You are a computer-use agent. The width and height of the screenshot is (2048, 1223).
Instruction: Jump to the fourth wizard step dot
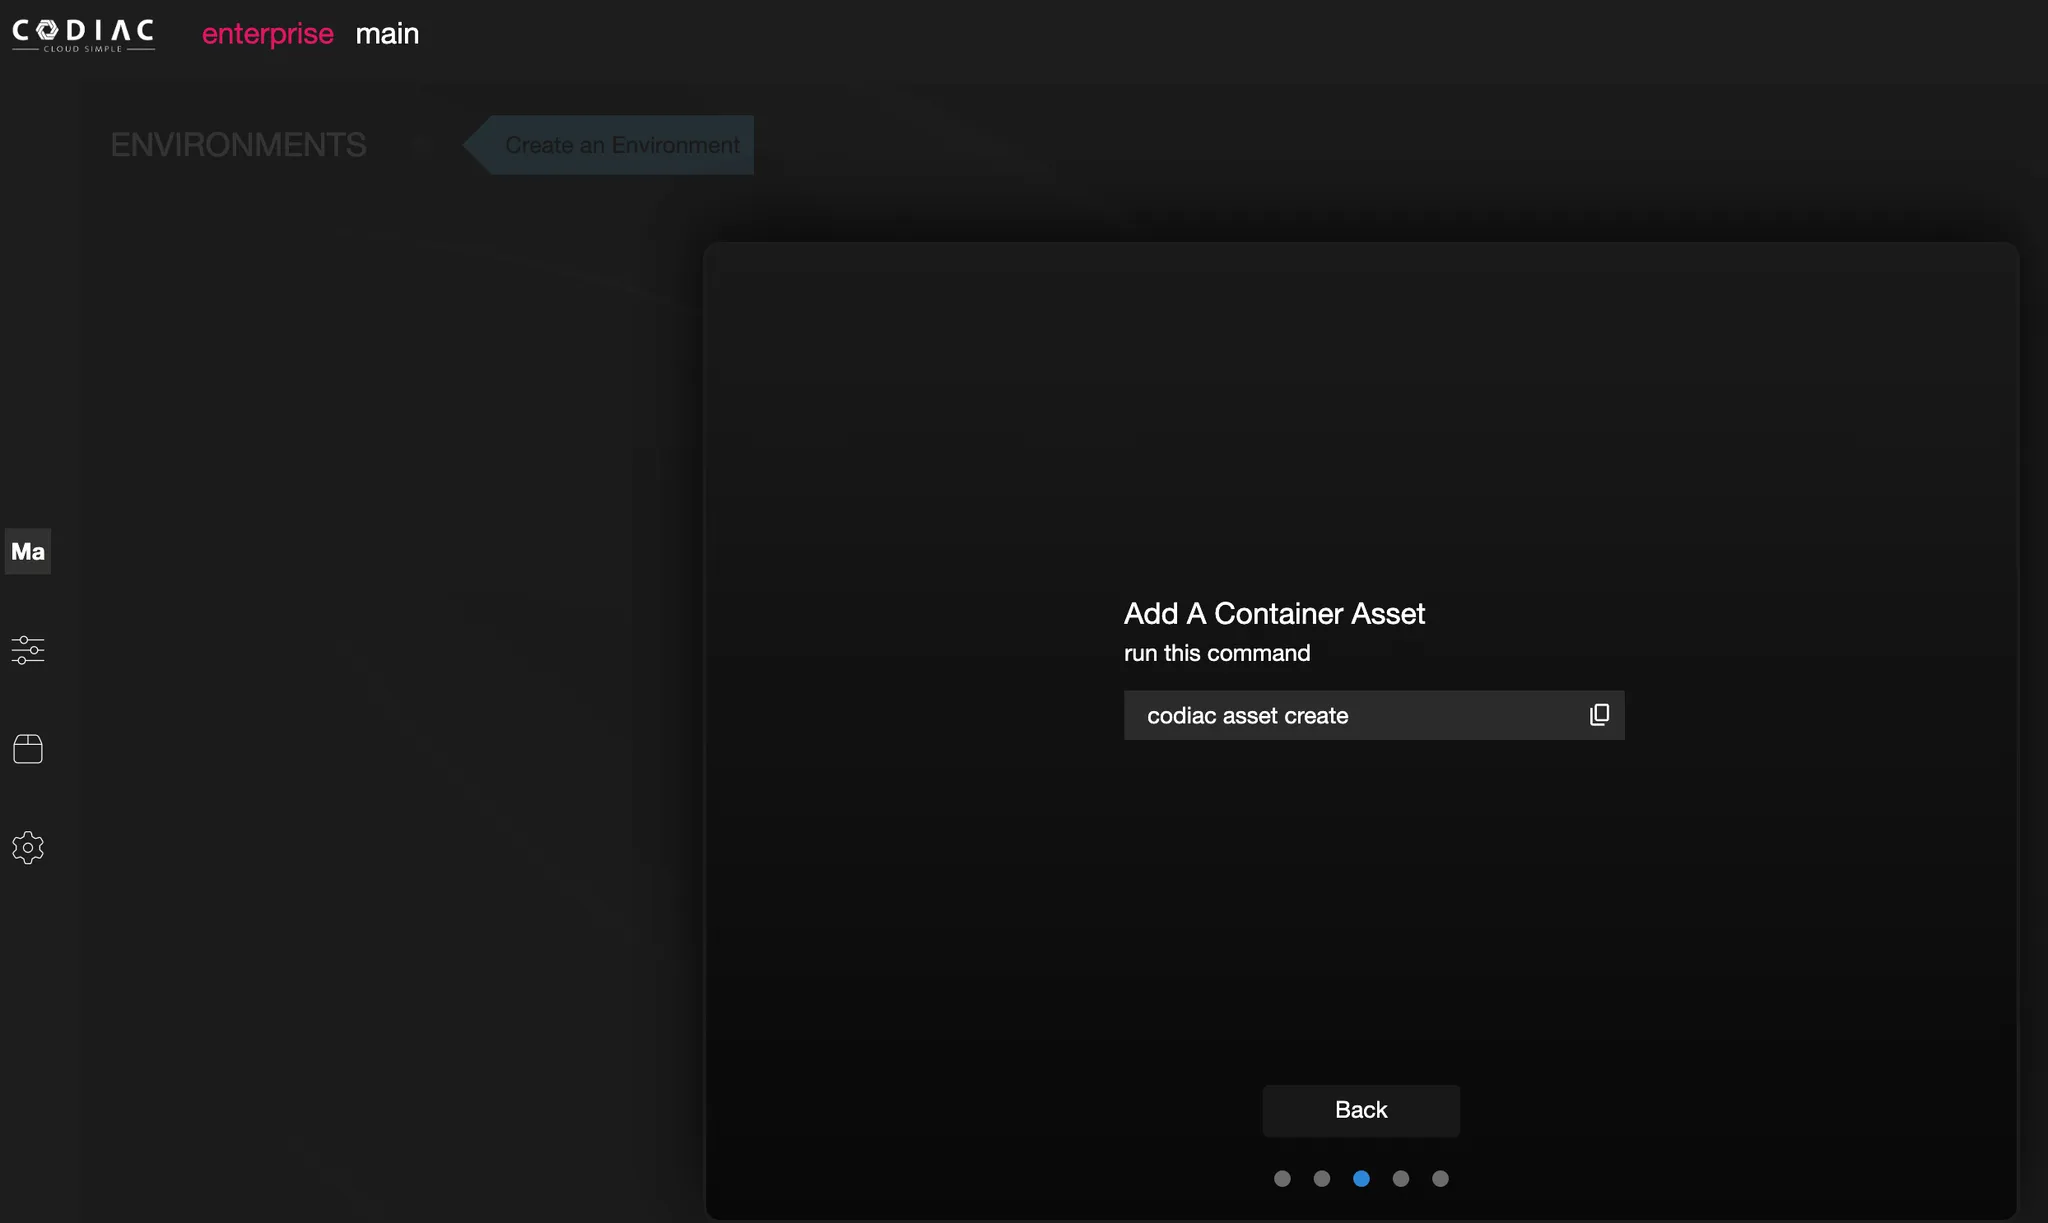click(x=1401, y=1179)
